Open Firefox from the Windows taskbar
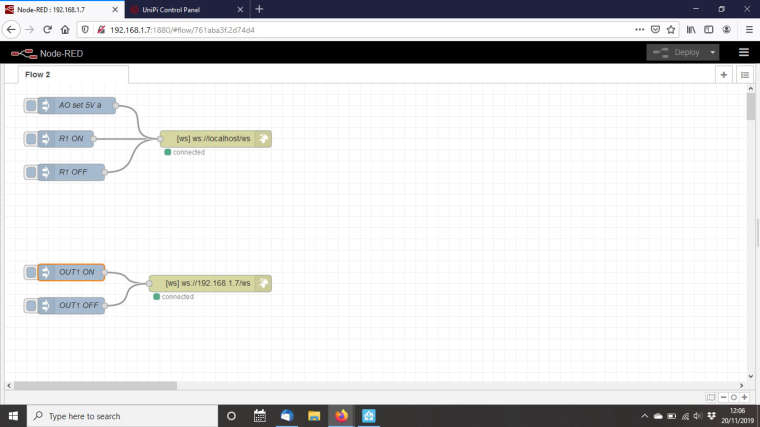Viewport: 760px width, 427px height. tap(341, 416)
